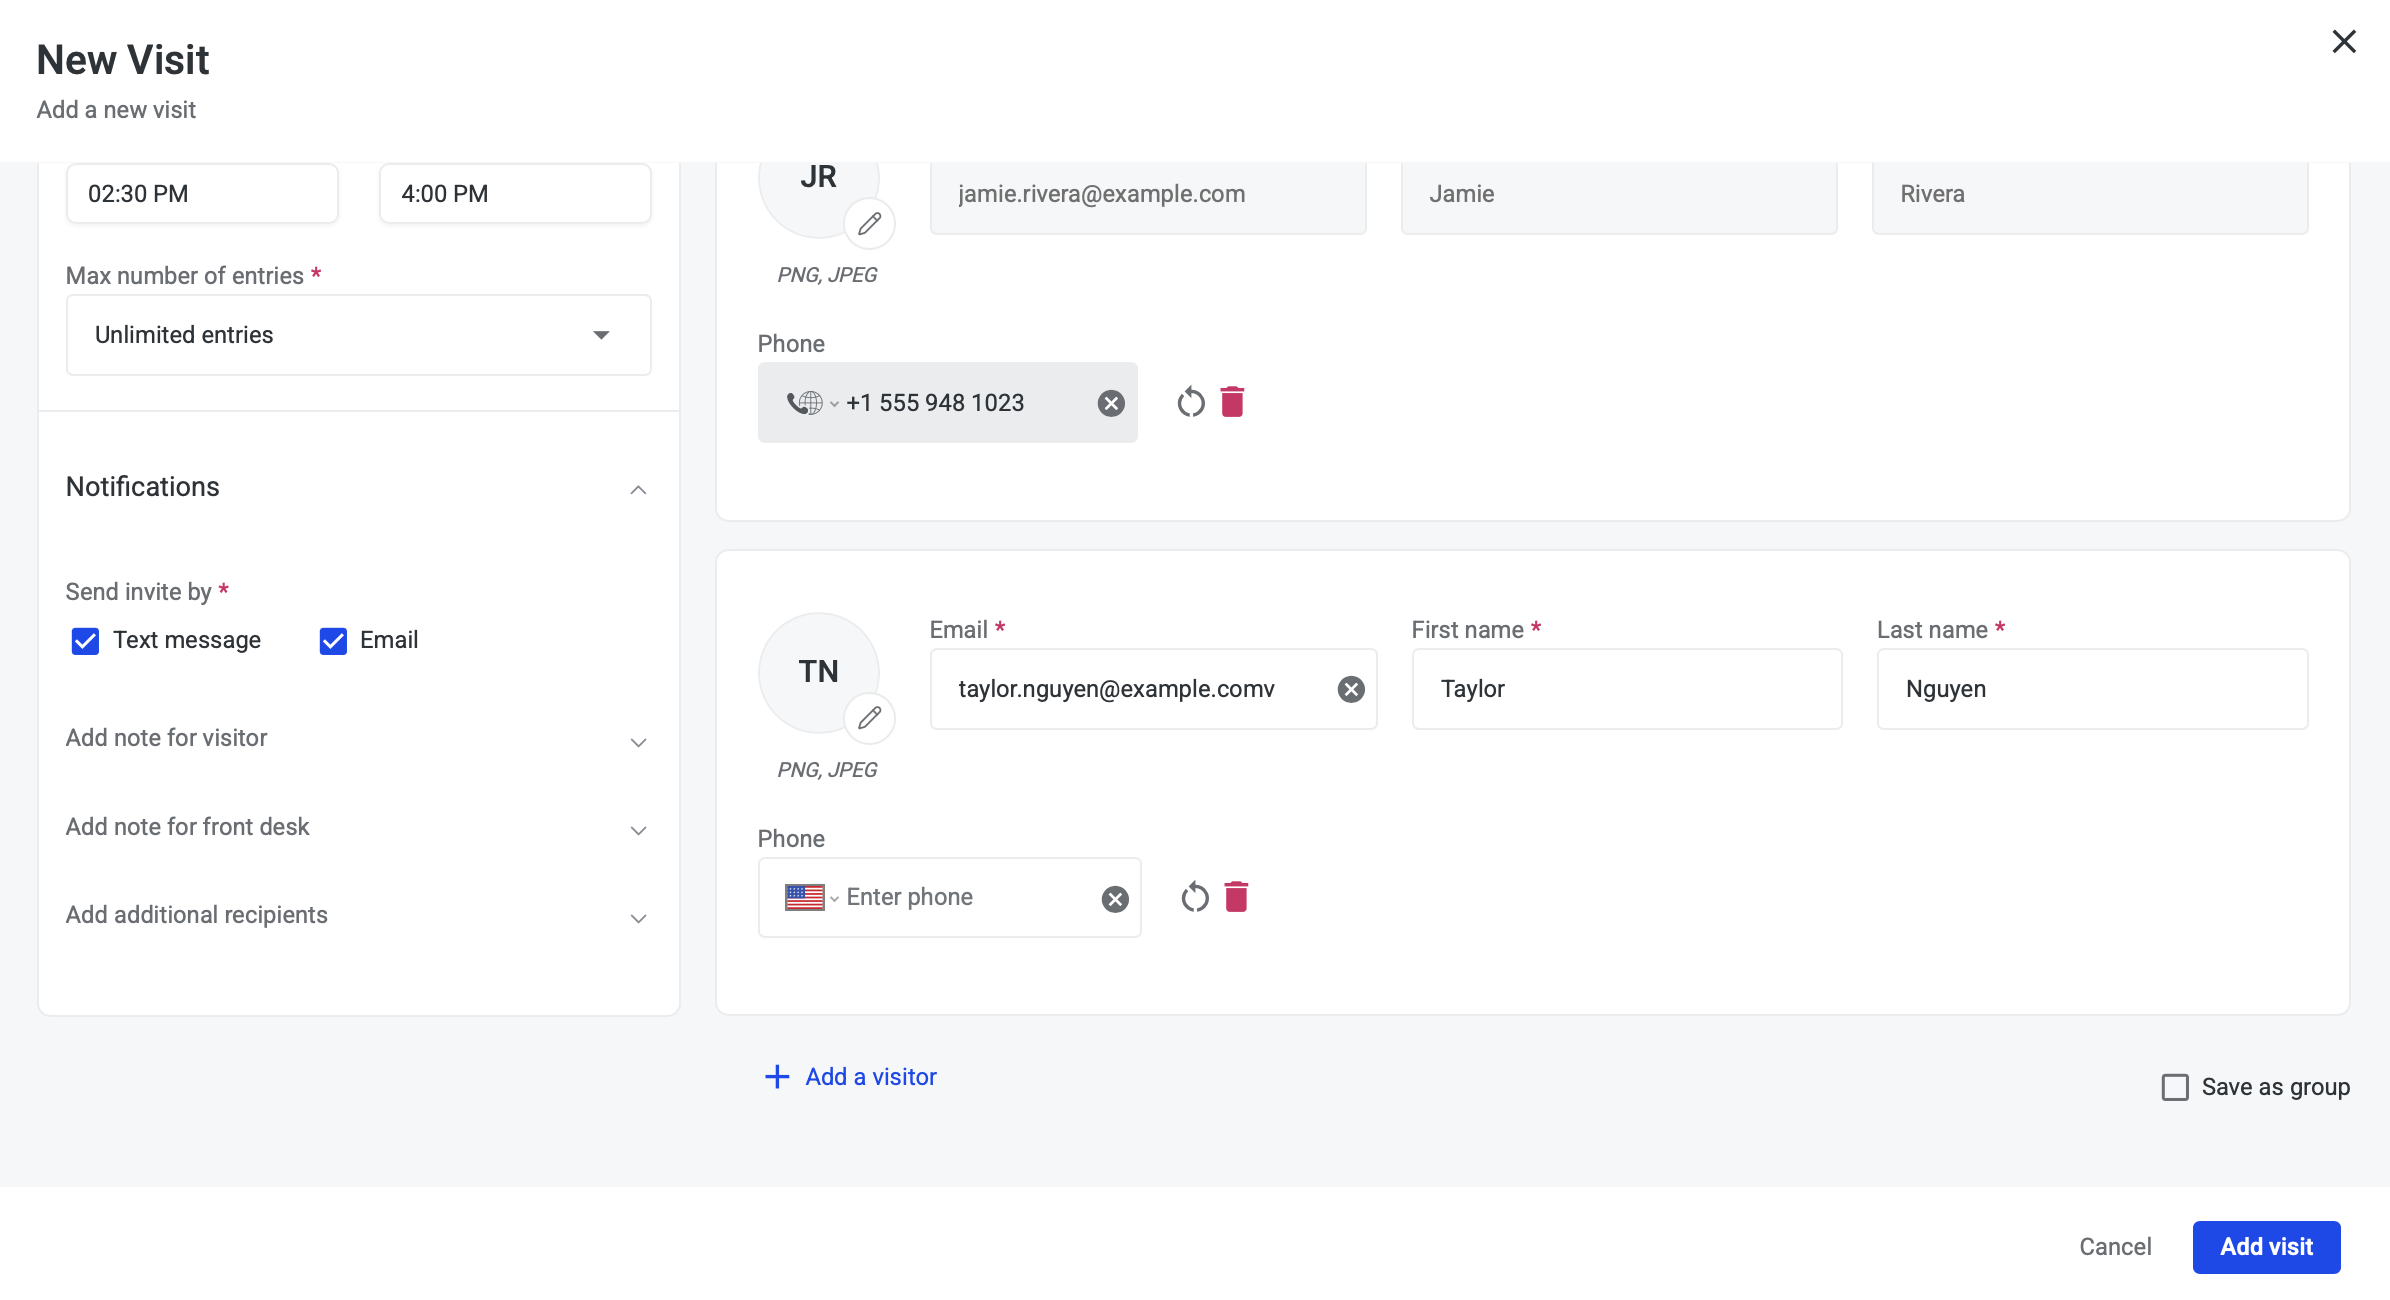The image size is (2390, 1300).
Task: Uncheck Email invite option
Action: (333, 641)
